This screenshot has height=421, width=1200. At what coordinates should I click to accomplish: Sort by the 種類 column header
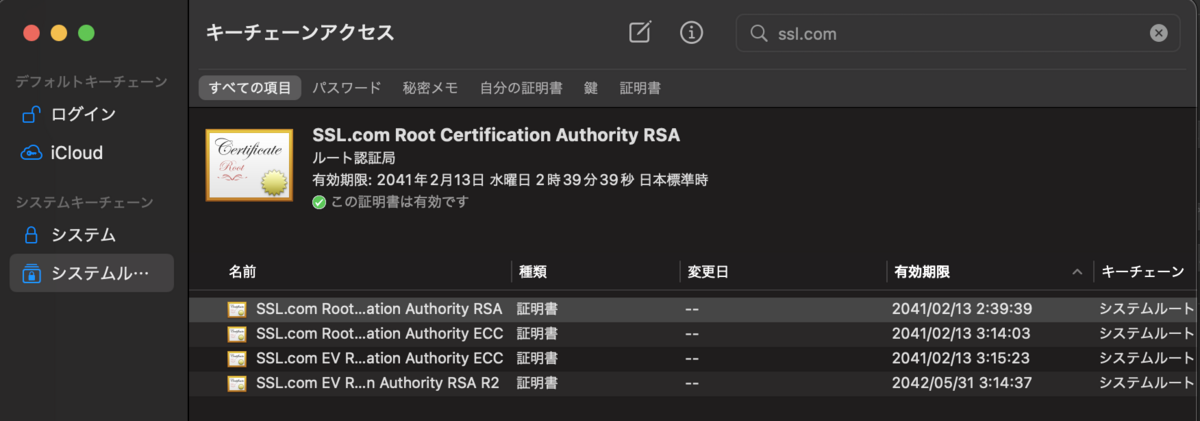click(x=531, y=272)
